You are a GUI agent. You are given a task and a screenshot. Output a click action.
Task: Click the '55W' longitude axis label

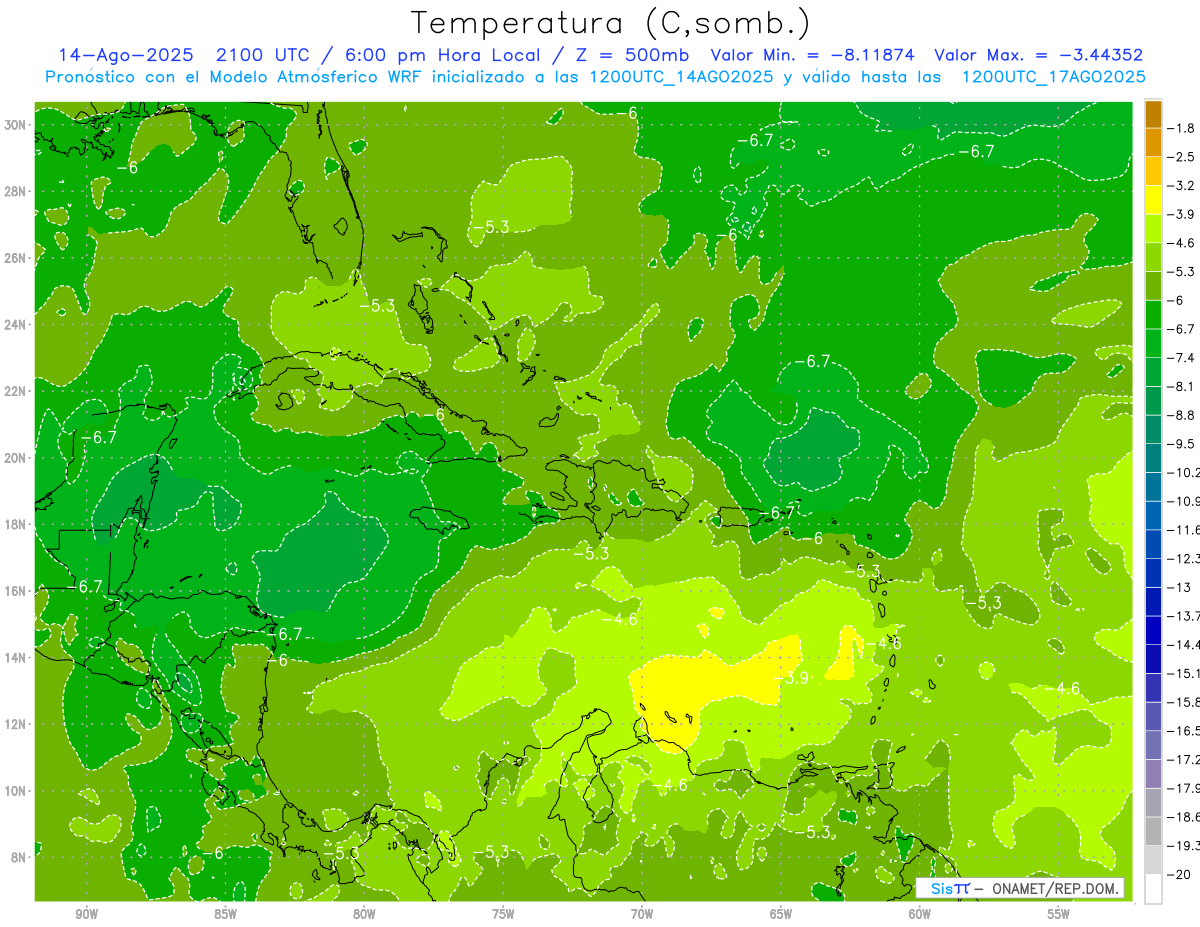coord(1059,914)
